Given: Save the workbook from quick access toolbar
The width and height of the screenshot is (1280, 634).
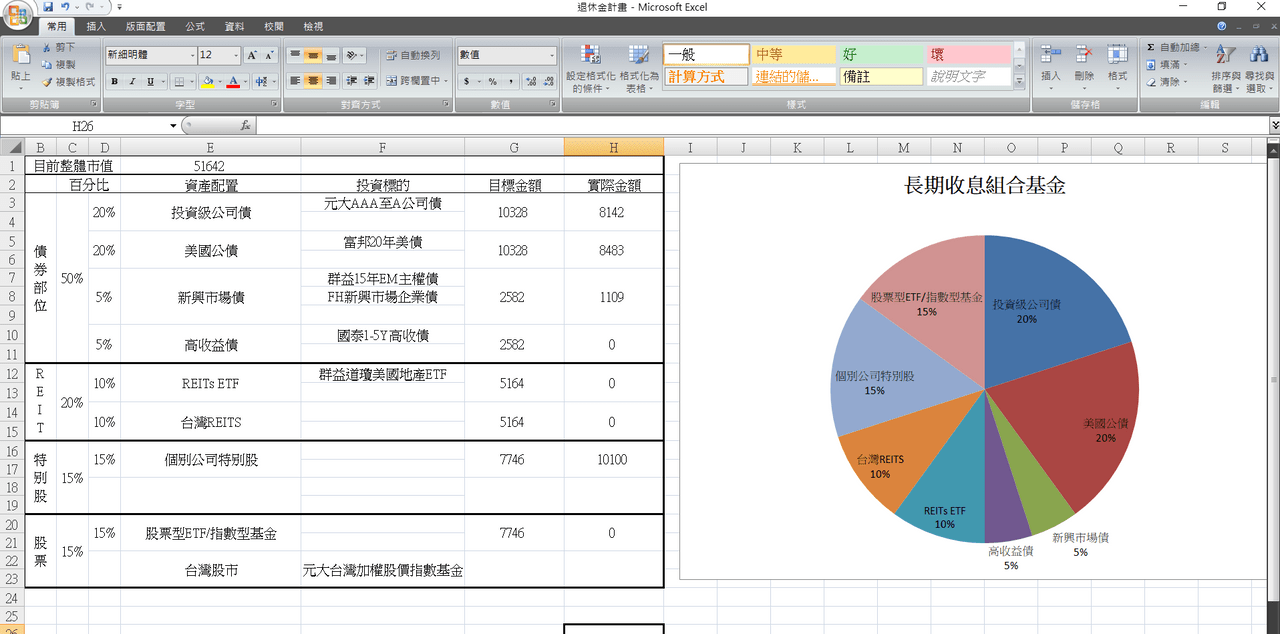Looking at the screenshot, I should [48, 7].
